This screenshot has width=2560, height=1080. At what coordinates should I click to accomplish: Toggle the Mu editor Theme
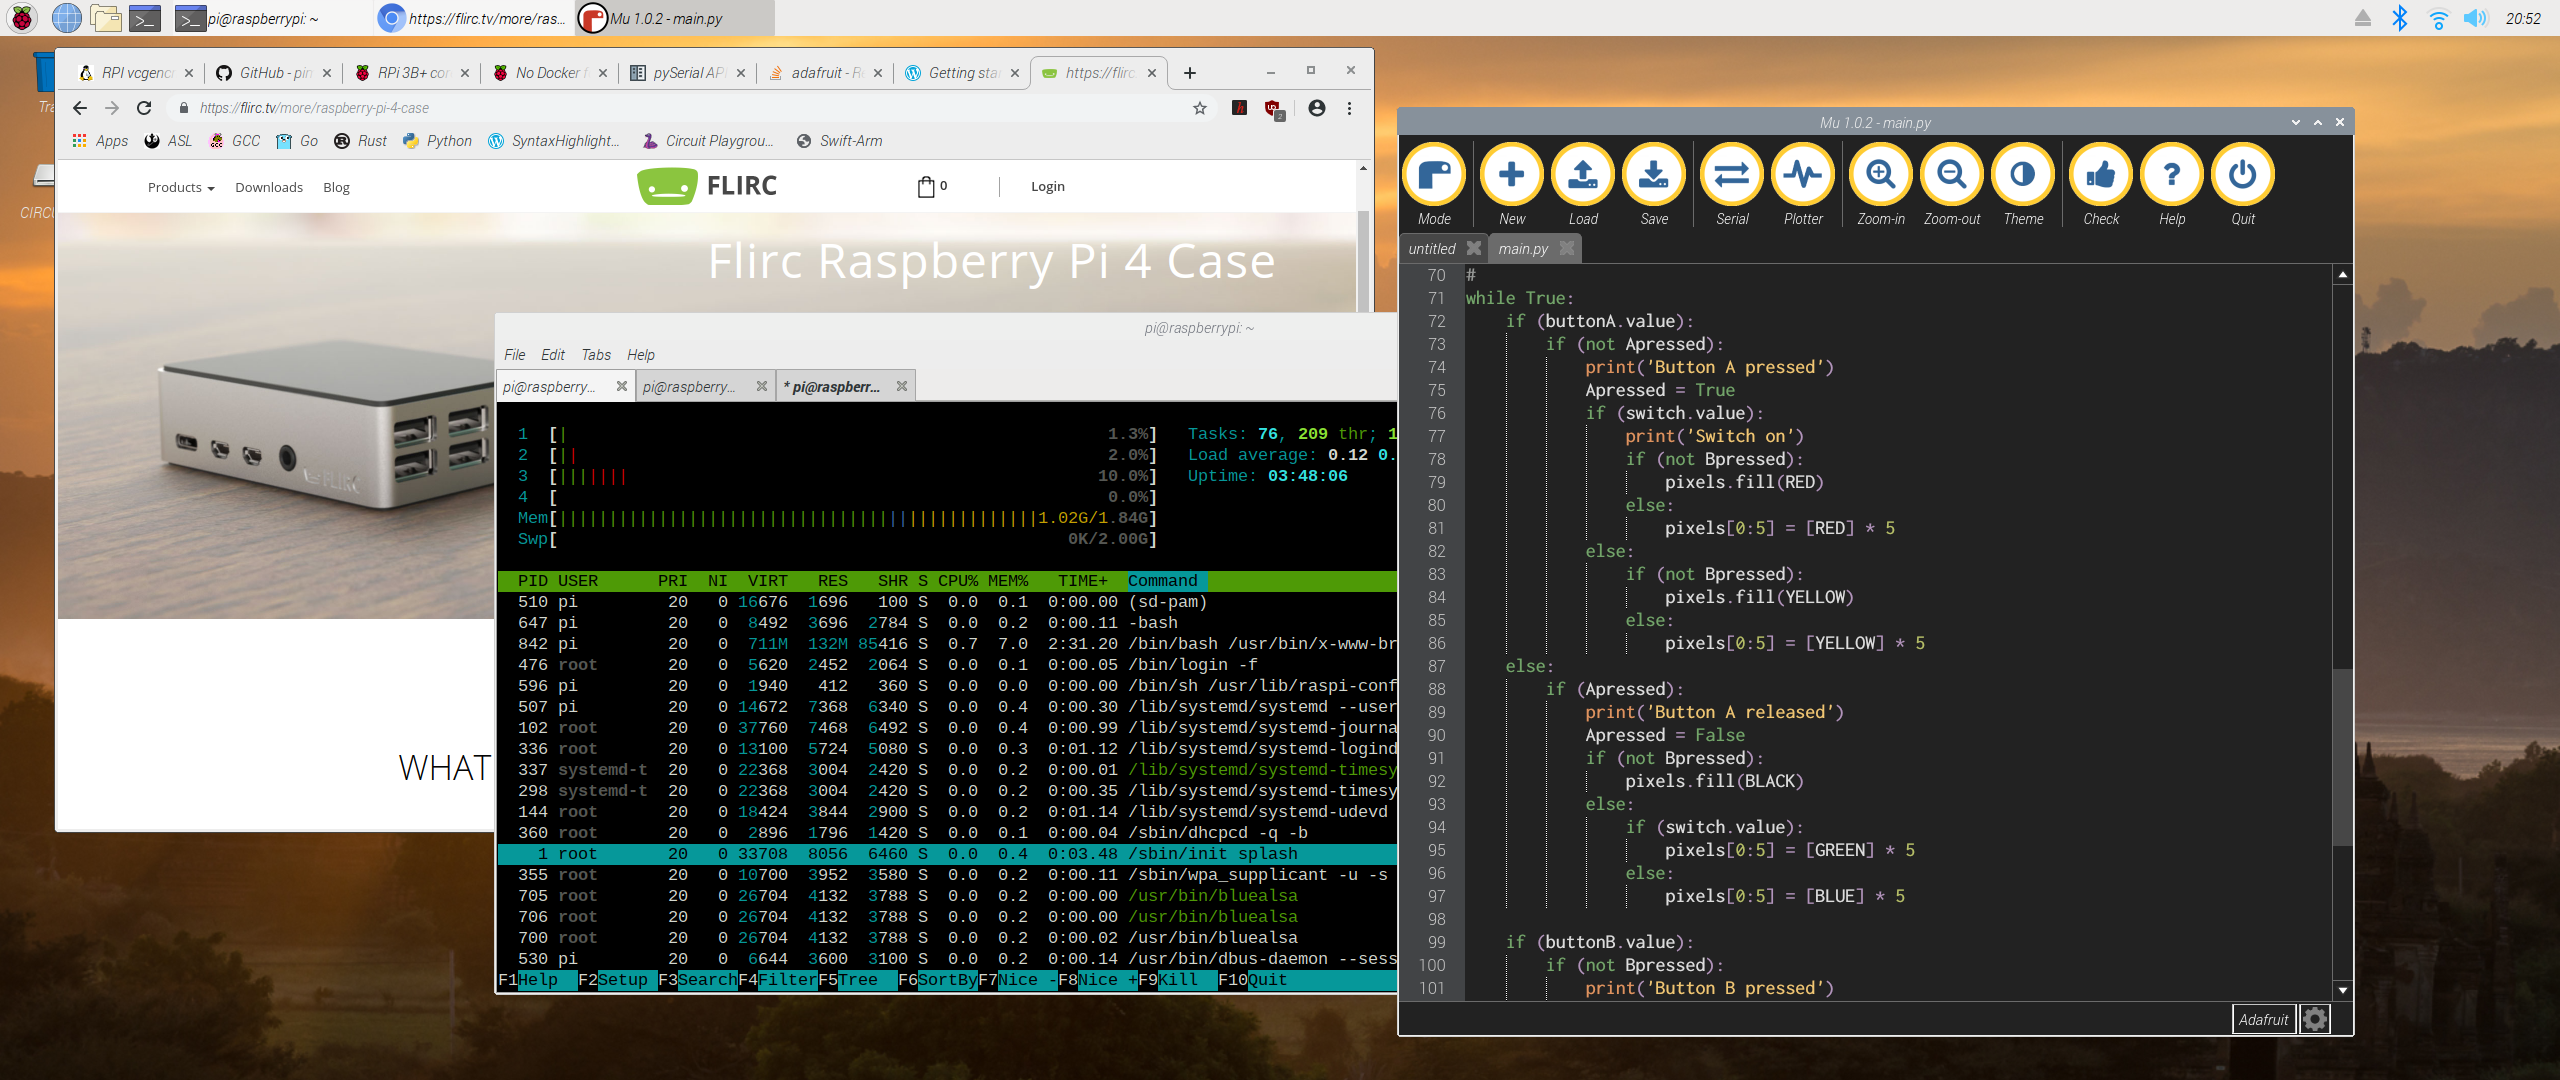pyautogui.click(x=2023, y=185)
